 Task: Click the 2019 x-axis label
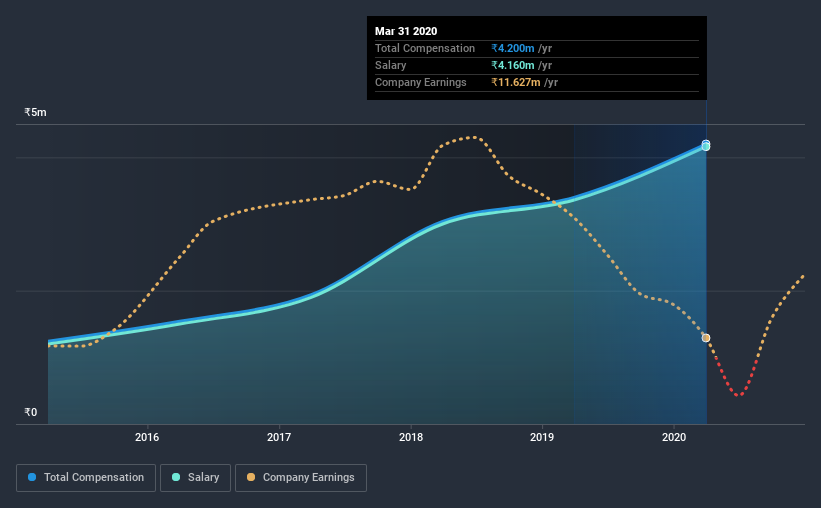pos(542,437)
